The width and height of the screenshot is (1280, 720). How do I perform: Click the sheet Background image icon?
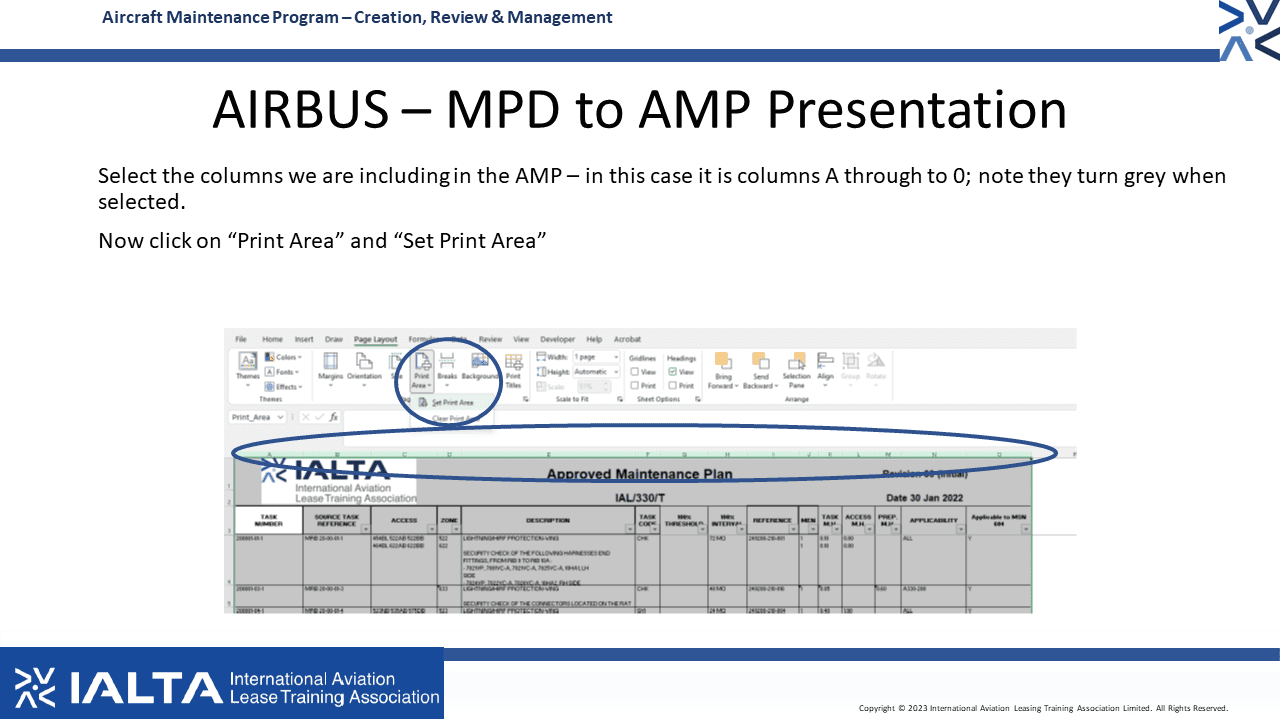pos(479,360)
